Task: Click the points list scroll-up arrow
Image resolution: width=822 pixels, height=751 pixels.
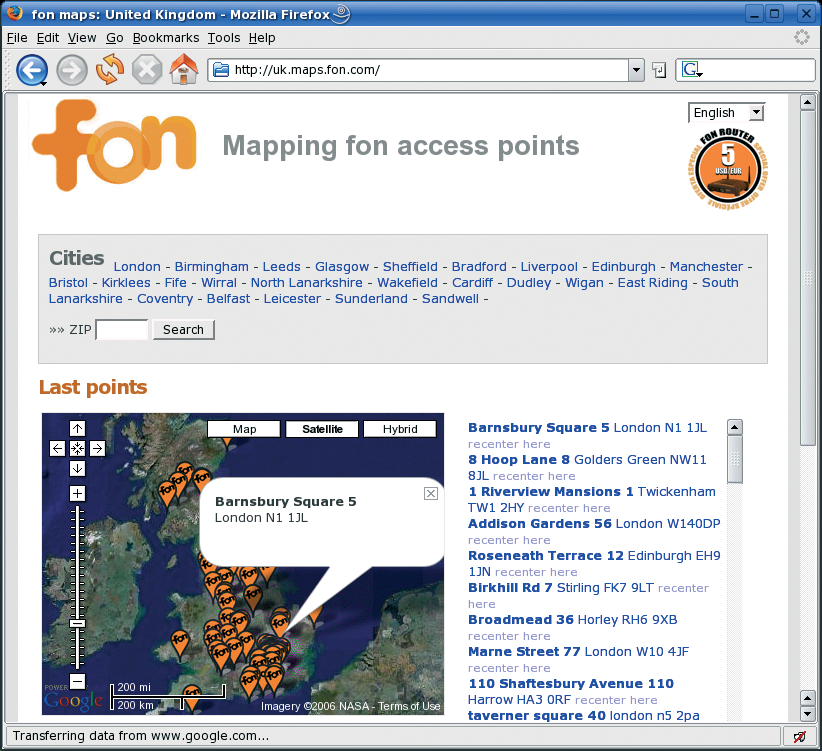Action: coord(735,427)
